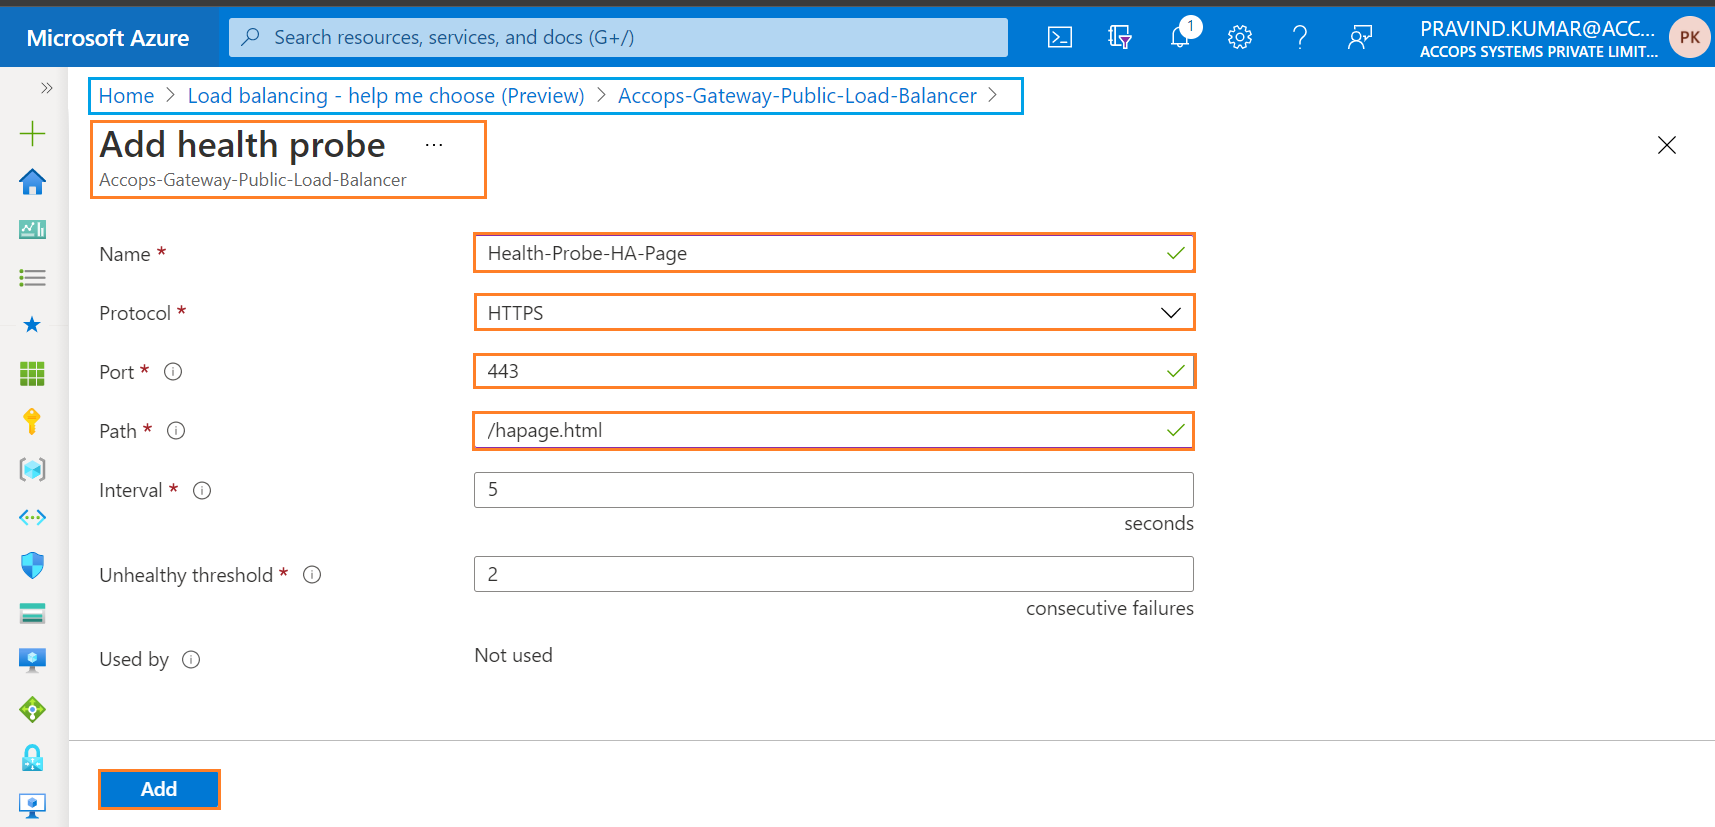
Task: Open the shield sidebar icon
Action: click(x=32, y=565)
